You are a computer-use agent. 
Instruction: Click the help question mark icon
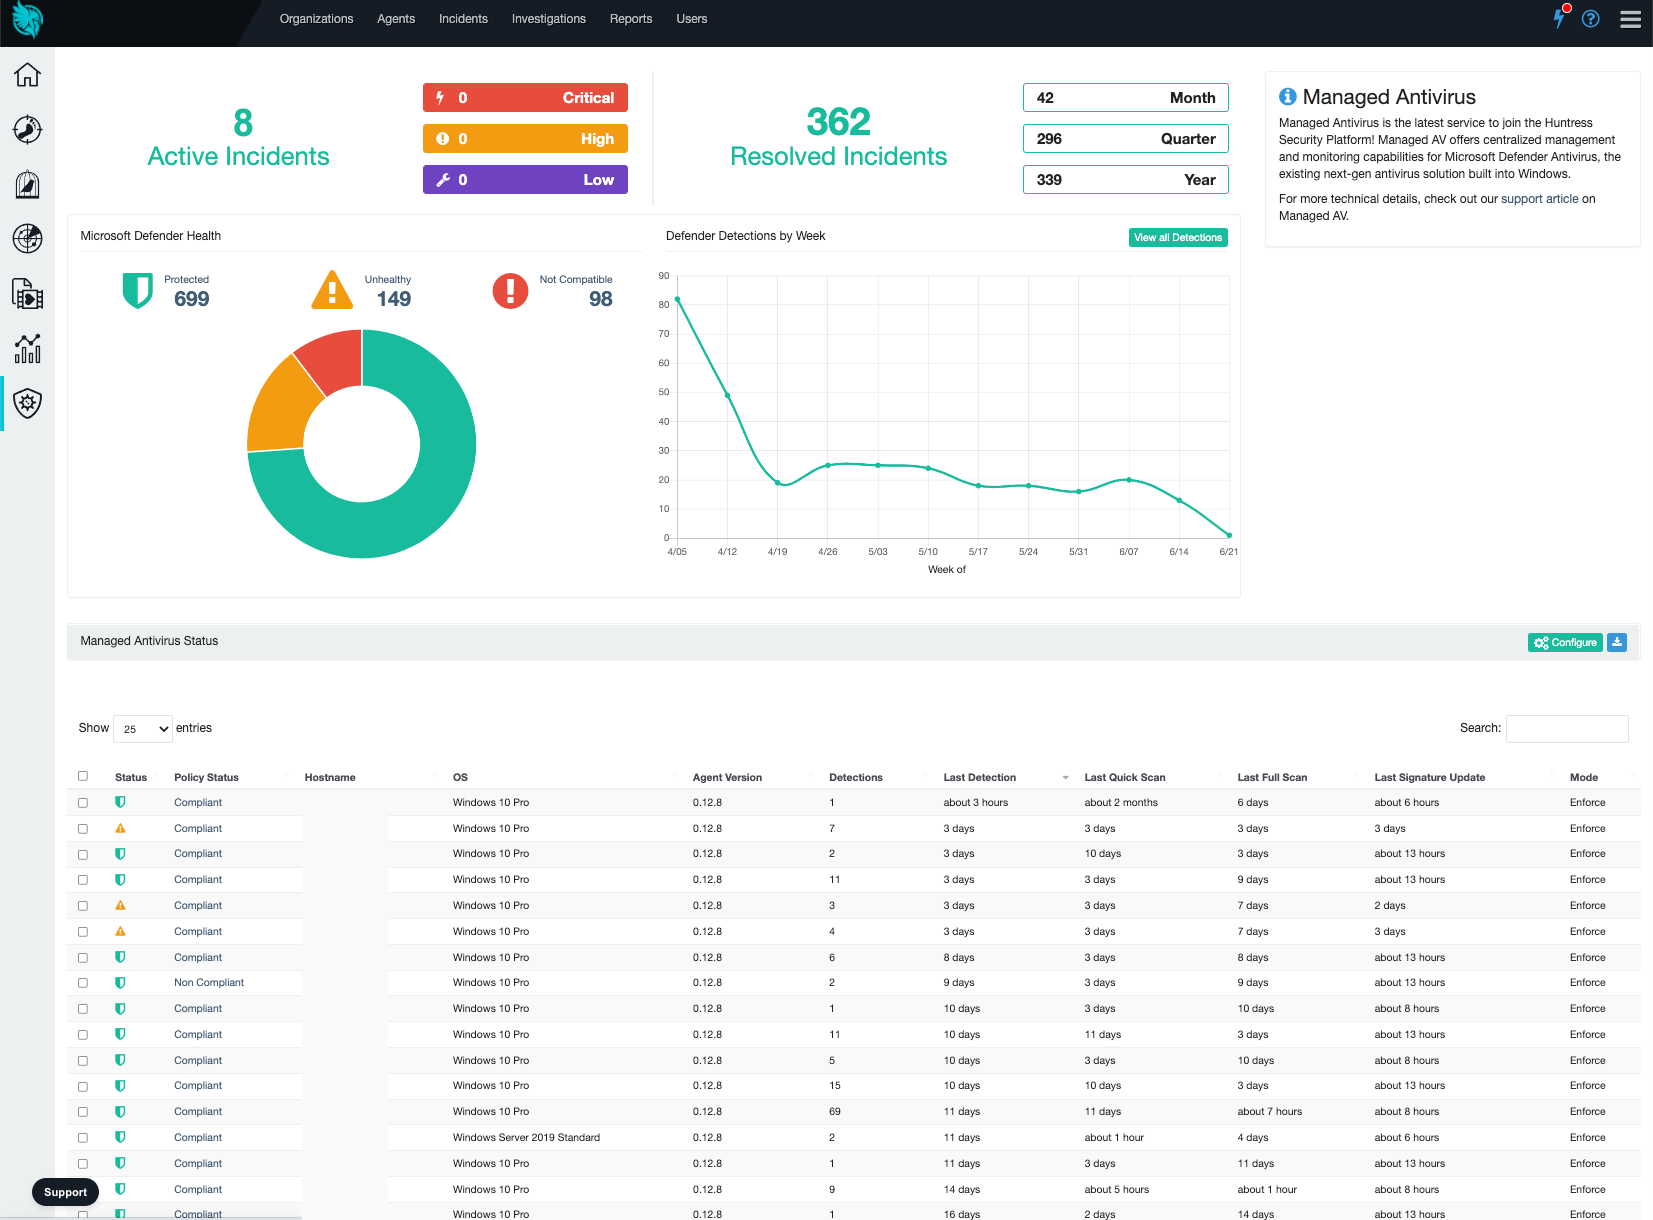[1590, 19]
